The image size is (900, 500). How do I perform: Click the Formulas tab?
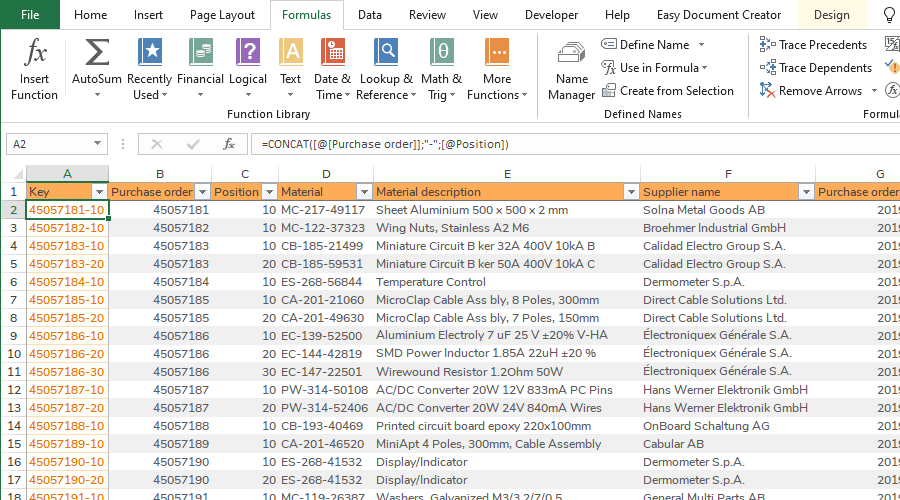[307, 15]
